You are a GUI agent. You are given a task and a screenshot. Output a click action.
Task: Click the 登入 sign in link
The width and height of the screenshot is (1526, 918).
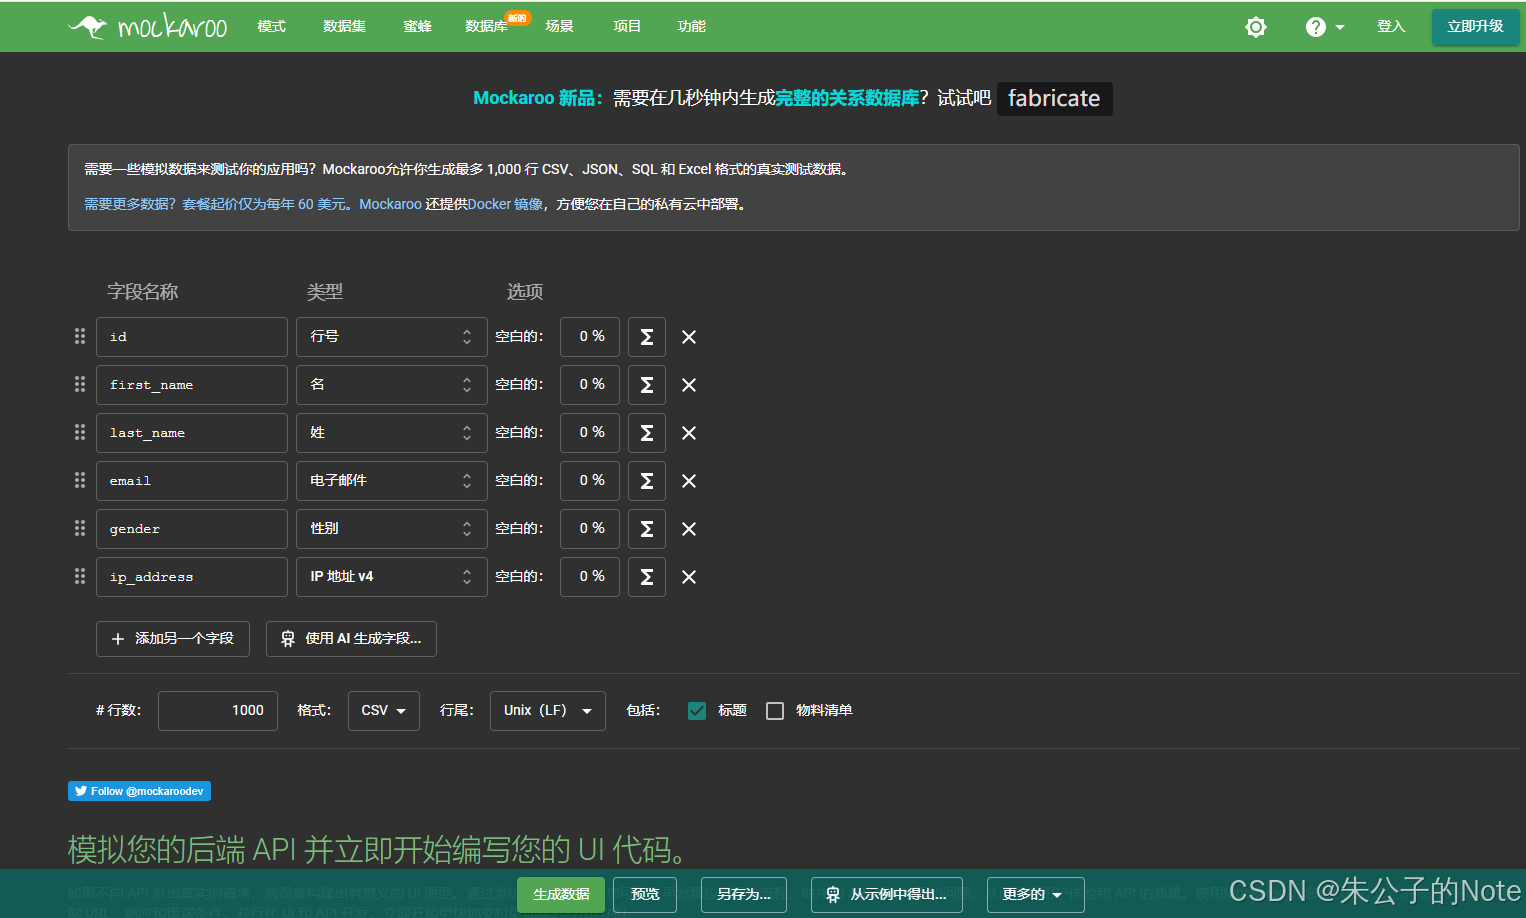click(x=1391, y=26)
